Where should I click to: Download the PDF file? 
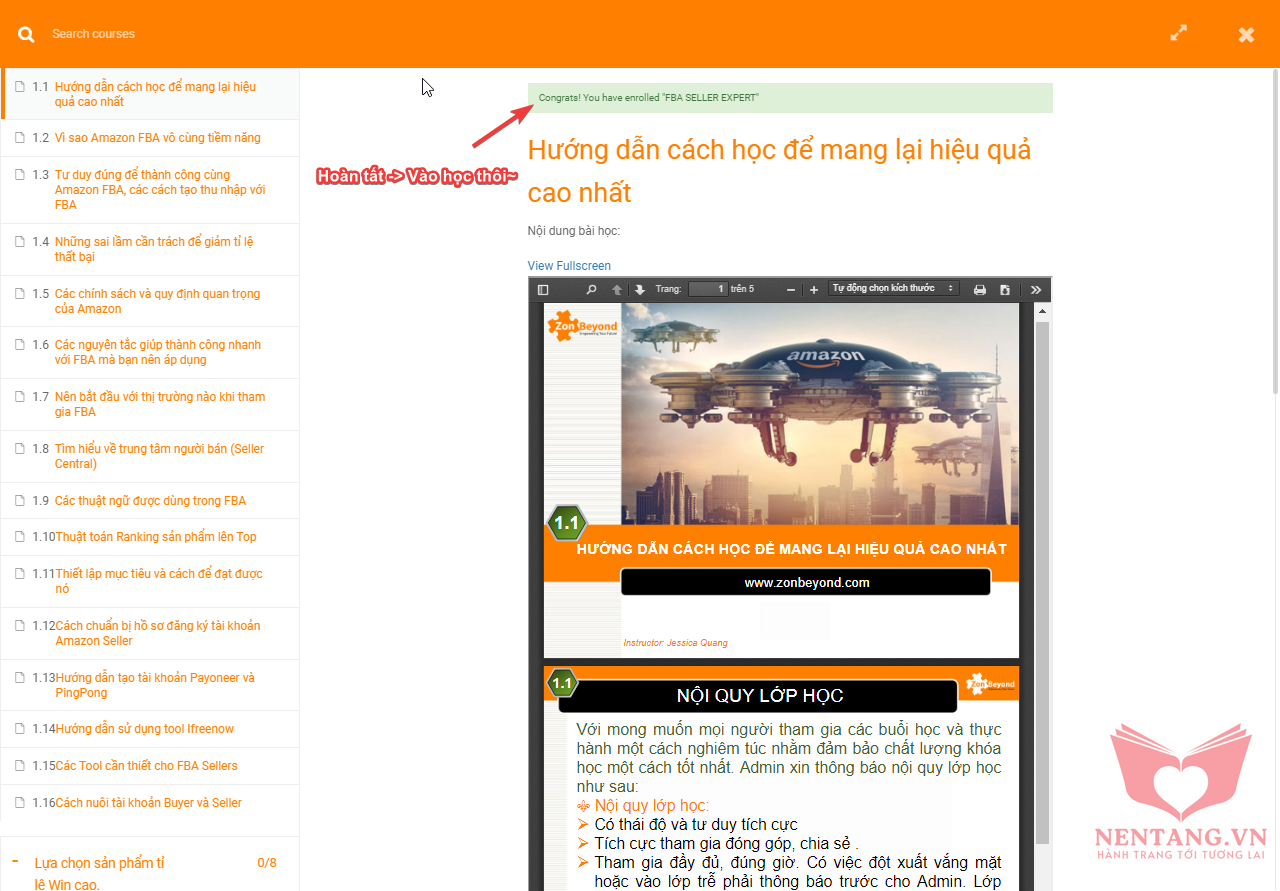(1005, 290)
